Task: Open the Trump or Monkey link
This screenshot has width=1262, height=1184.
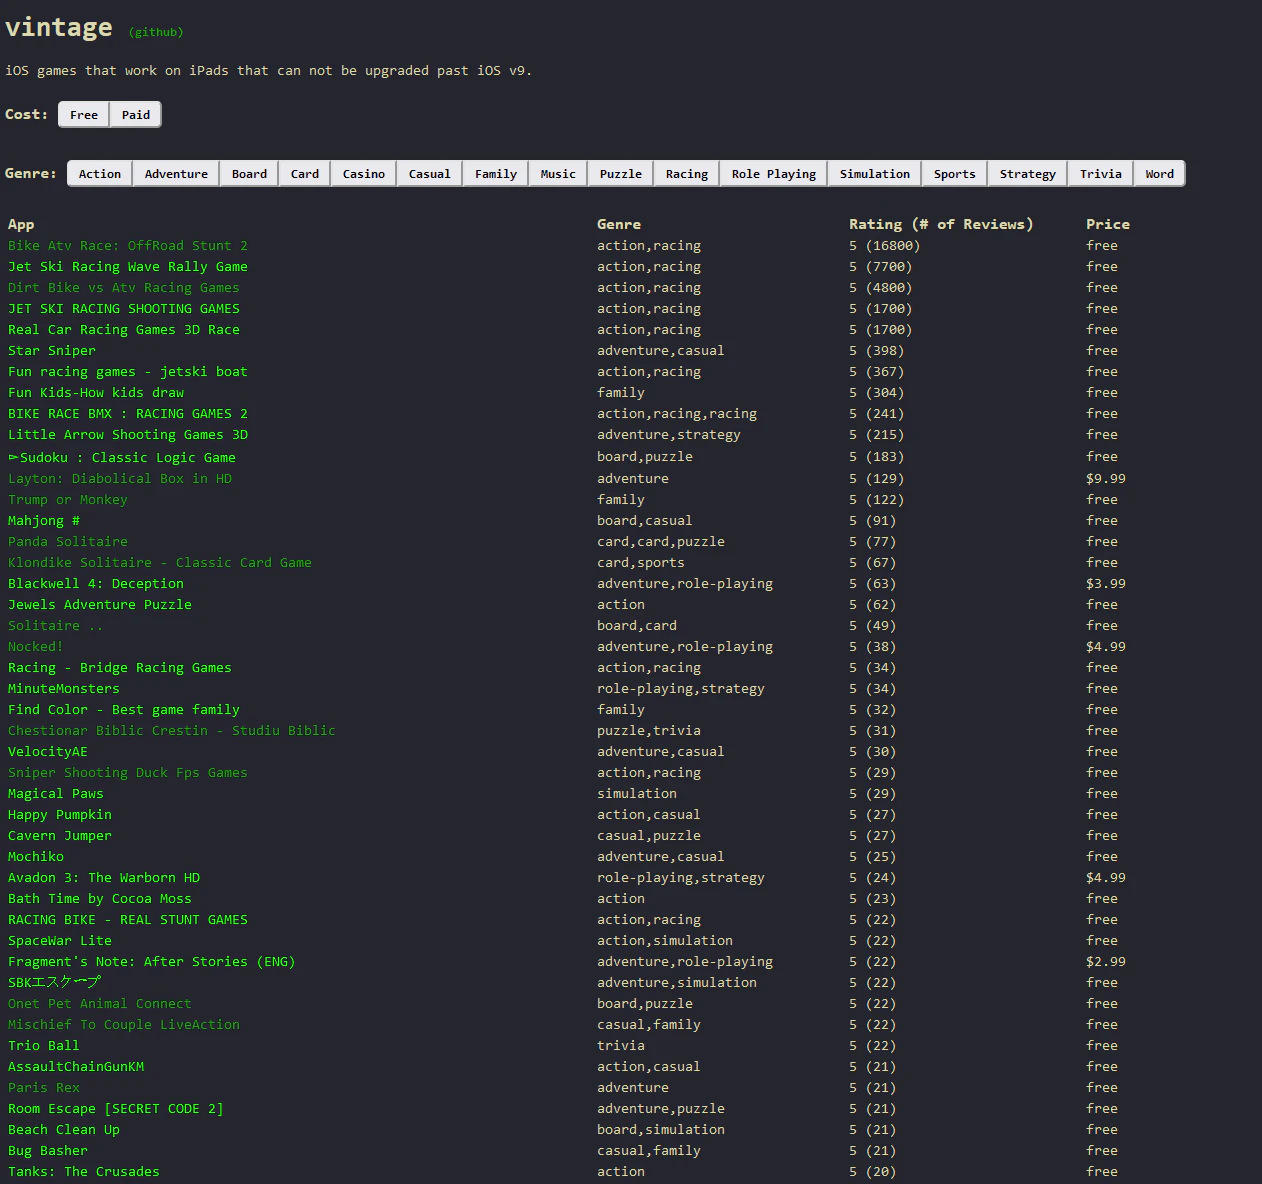Action: [68, 500]
